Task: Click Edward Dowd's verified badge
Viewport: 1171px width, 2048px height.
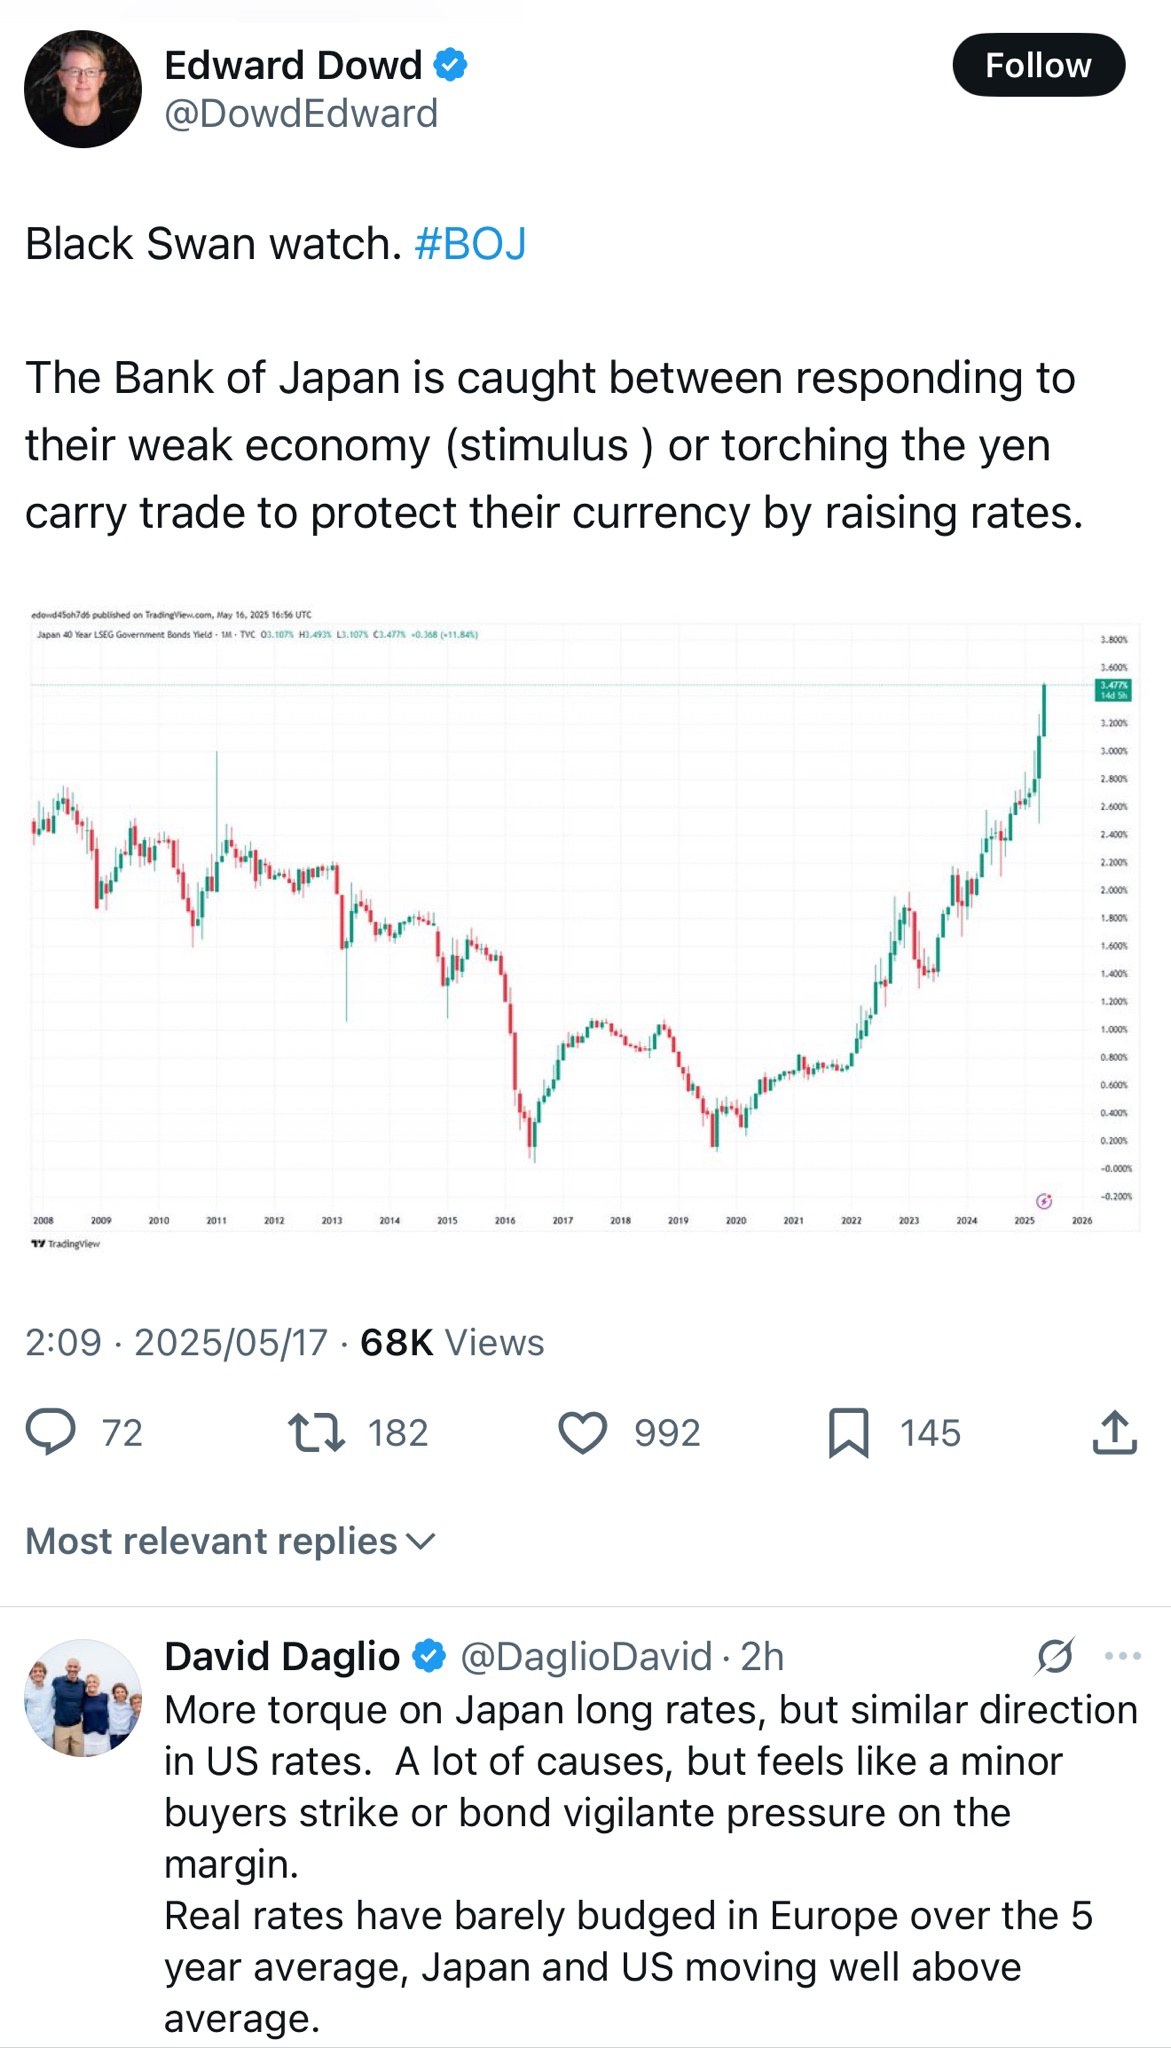Action: click(450, 65)
